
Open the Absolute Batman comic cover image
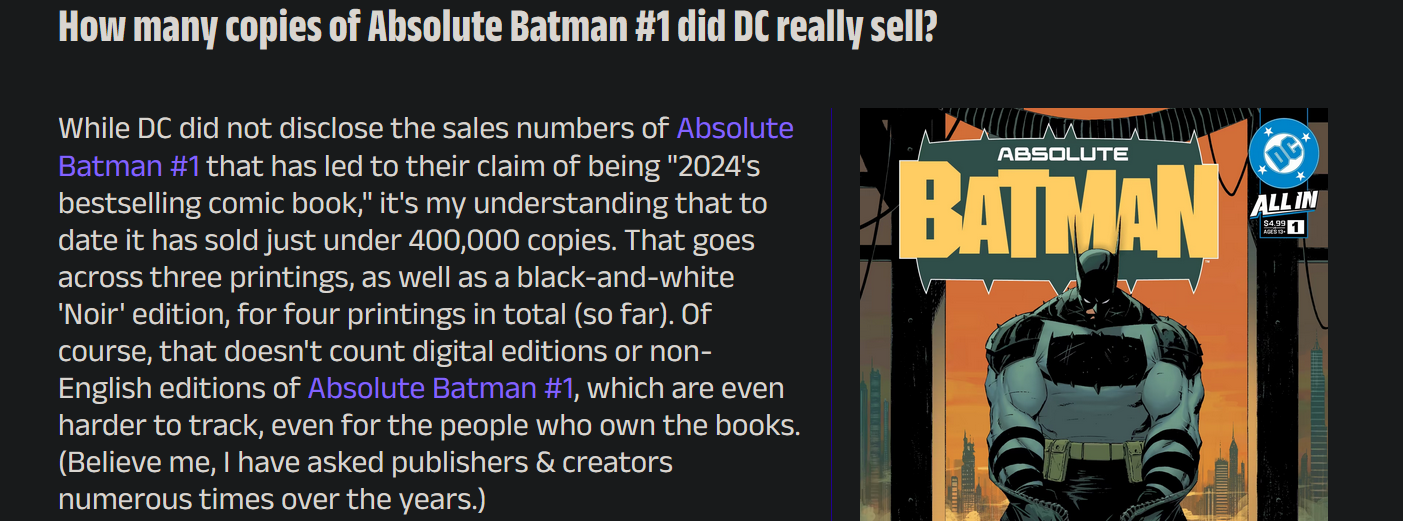pos(1093,314)
